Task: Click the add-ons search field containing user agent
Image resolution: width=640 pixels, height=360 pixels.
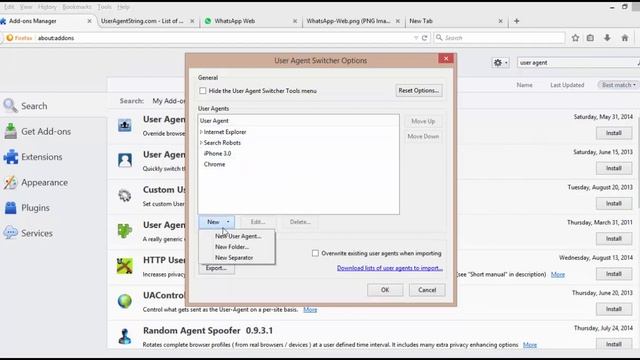Action: 578,62
